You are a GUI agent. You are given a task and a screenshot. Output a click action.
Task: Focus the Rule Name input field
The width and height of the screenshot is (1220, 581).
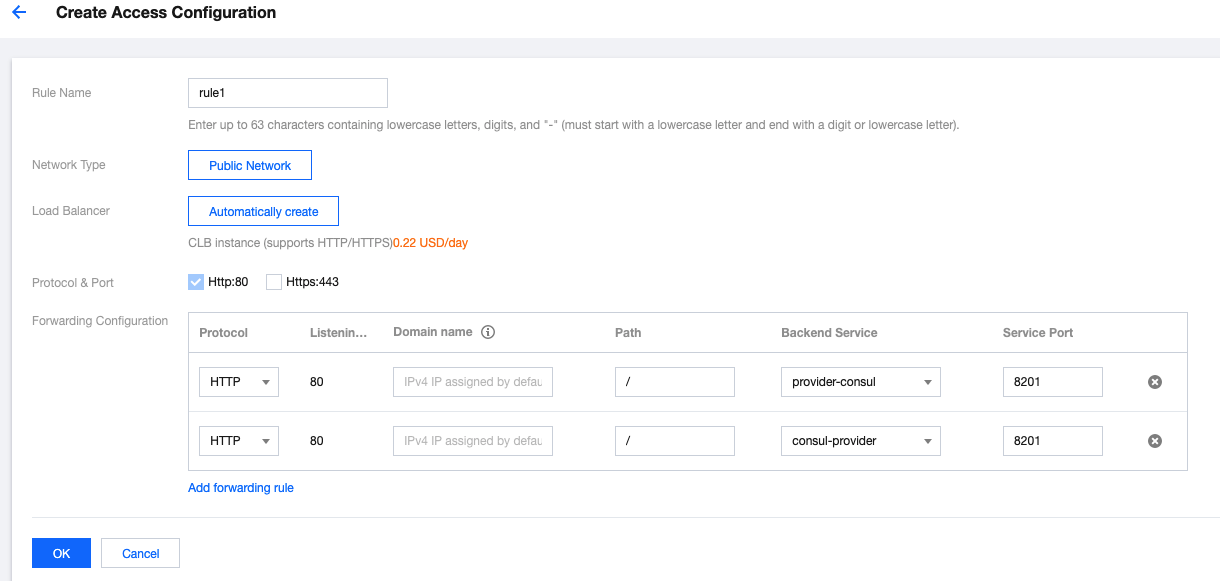(x=287, y=93)
